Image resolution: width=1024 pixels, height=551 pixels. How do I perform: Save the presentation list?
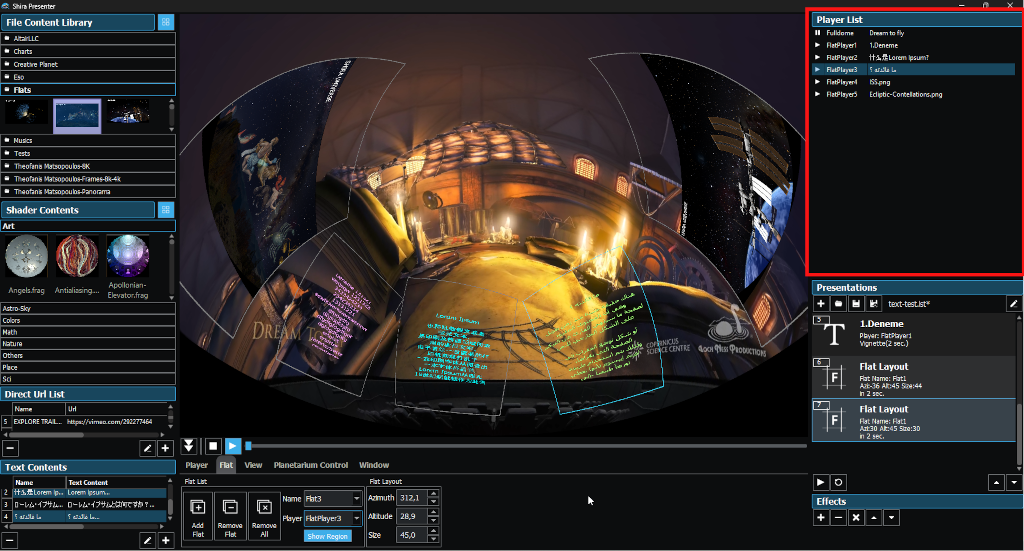click(856, 304)
